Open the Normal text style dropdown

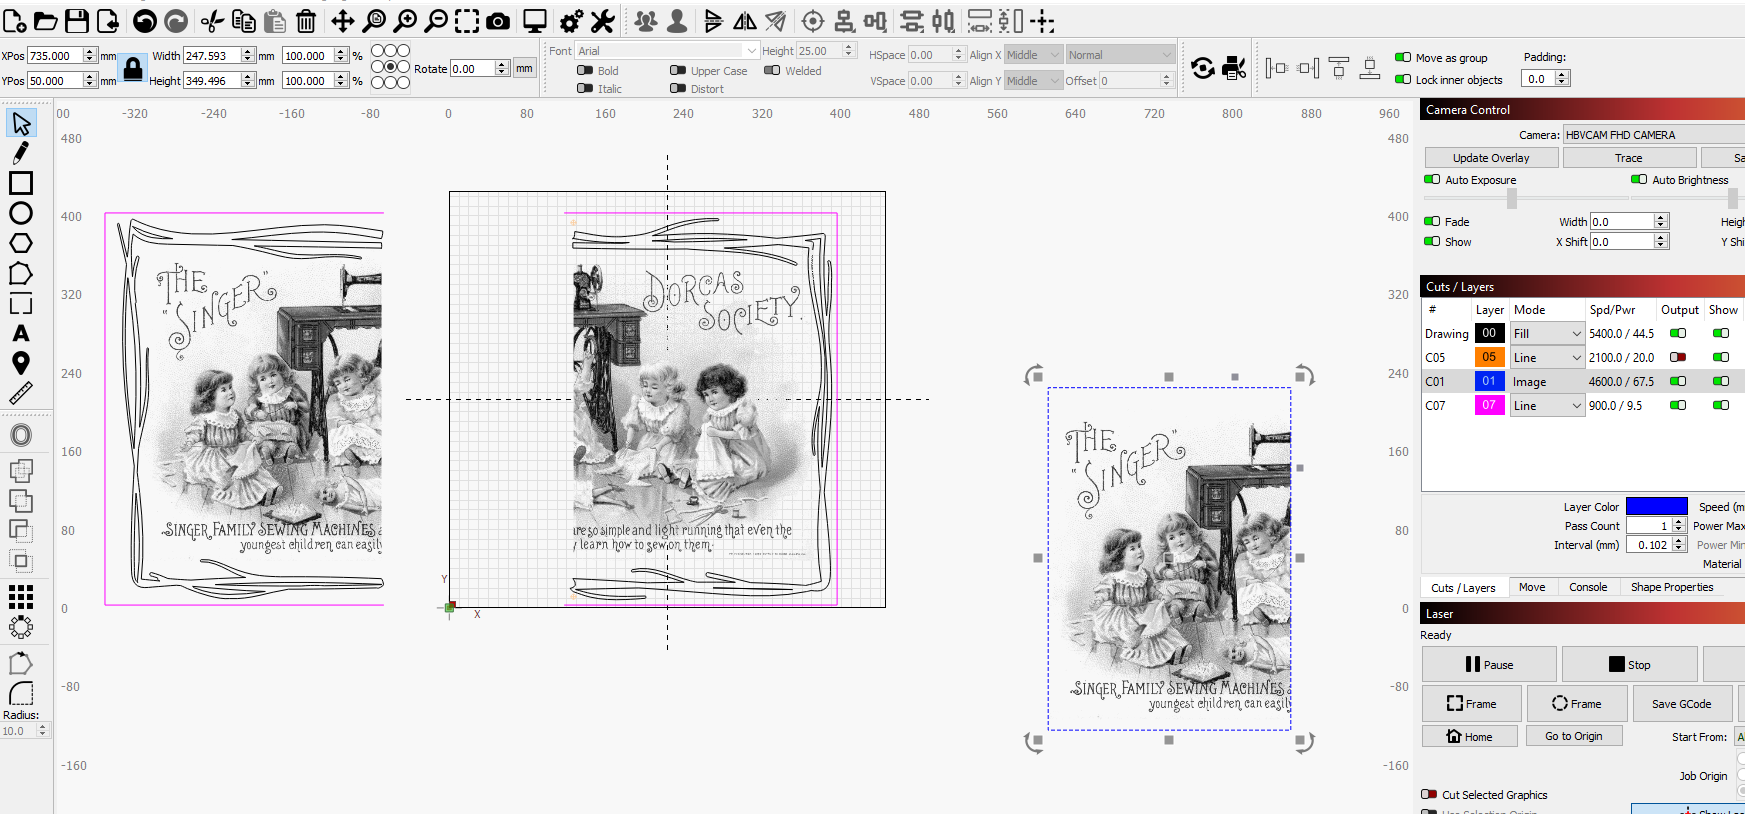(1120, 55)
